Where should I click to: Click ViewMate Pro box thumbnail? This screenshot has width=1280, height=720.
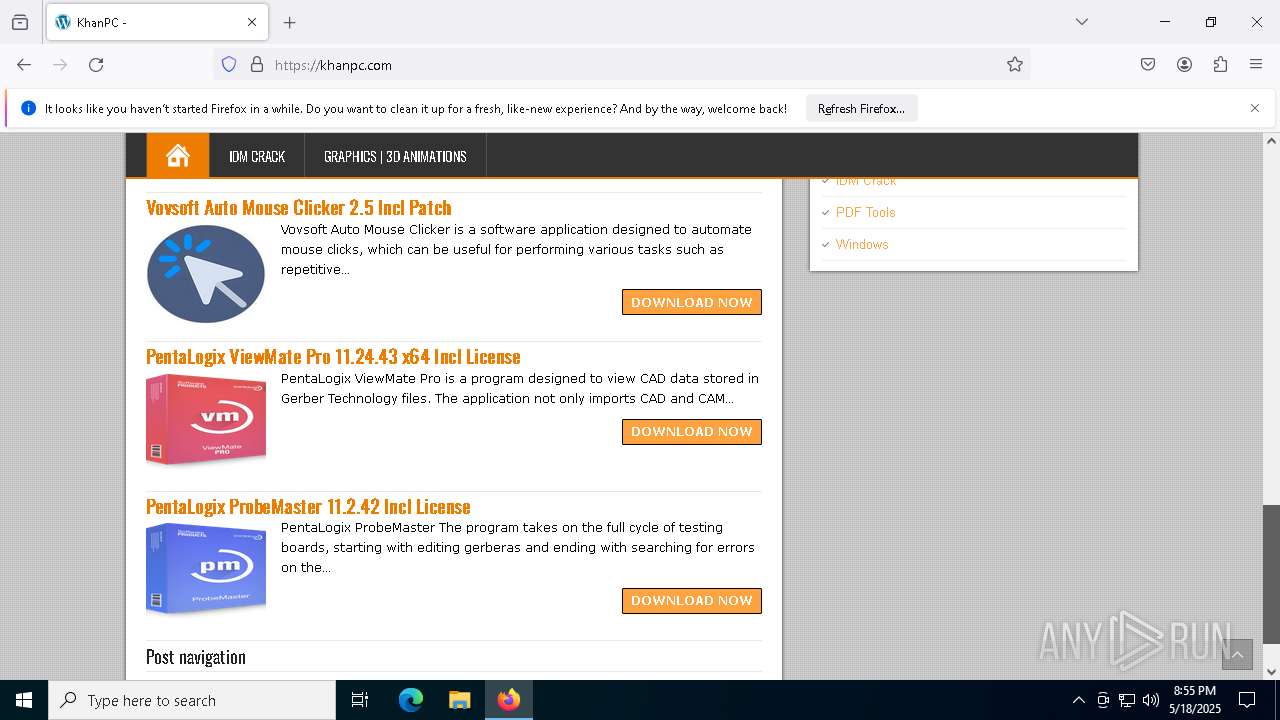click(206, 420)
